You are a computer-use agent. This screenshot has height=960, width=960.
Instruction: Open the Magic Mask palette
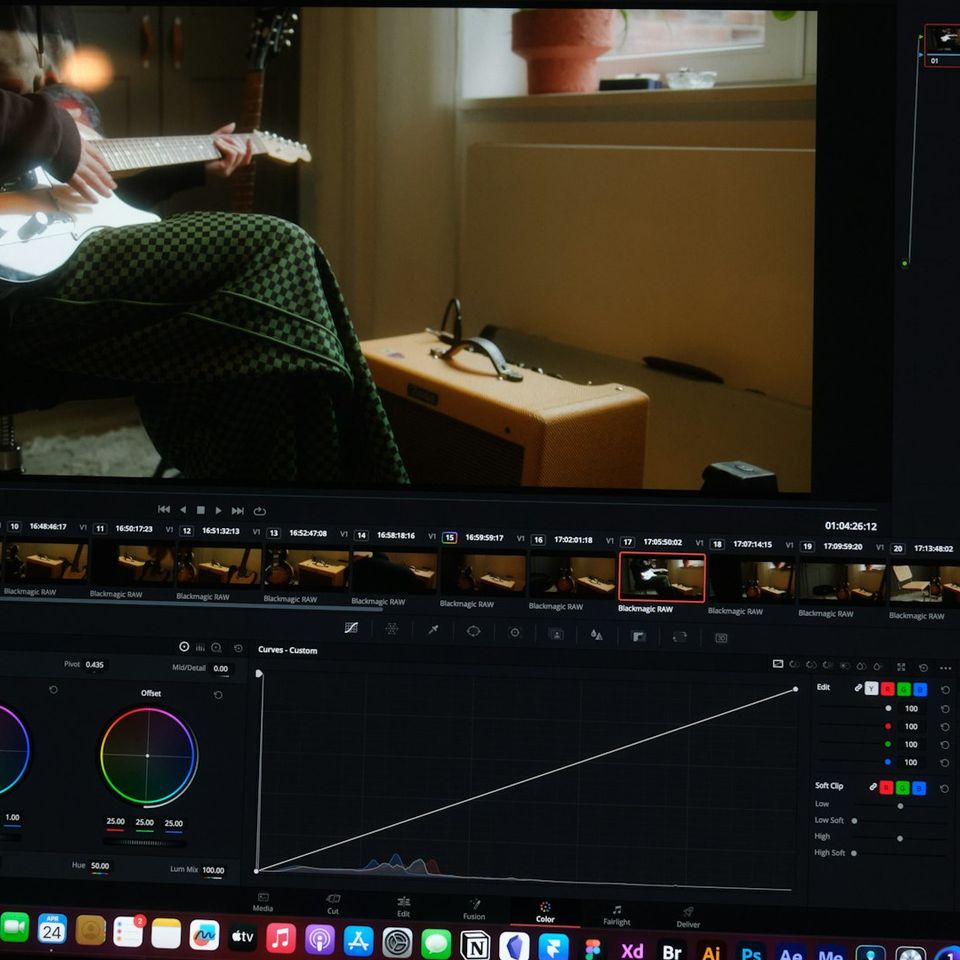coord(556,634)
